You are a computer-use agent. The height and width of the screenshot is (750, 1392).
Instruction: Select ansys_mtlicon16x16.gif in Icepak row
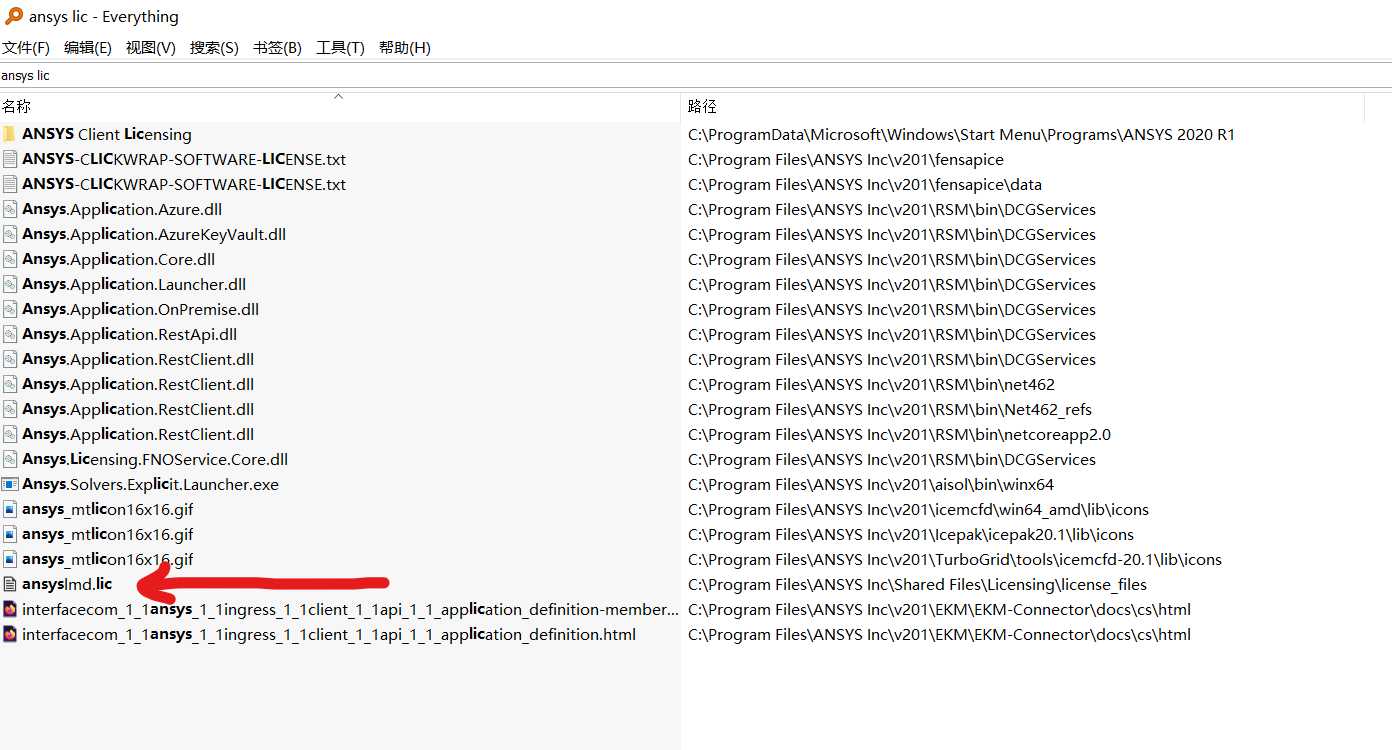point(108,534)
